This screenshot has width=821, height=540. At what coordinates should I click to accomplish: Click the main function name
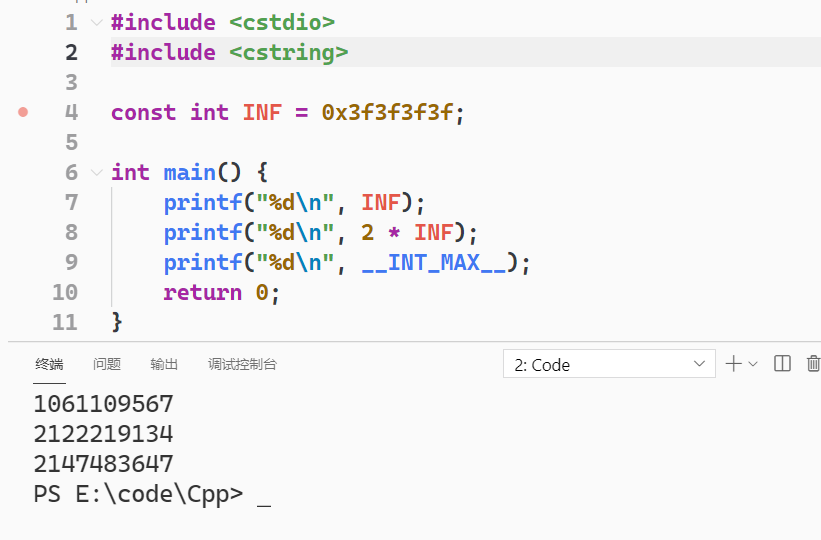point(190,172)
